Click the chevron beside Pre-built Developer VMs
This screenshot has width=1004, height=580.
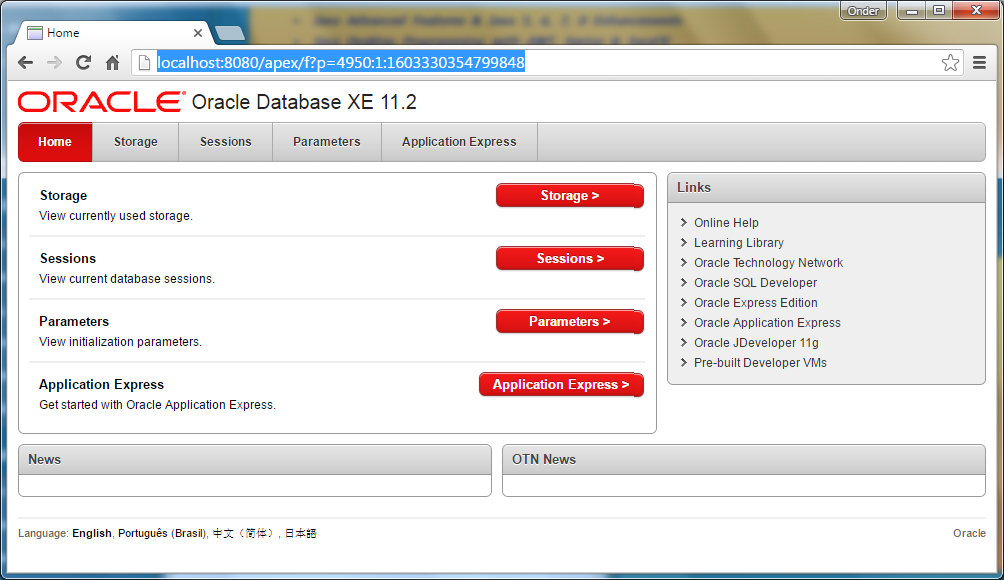pos(684,362)
